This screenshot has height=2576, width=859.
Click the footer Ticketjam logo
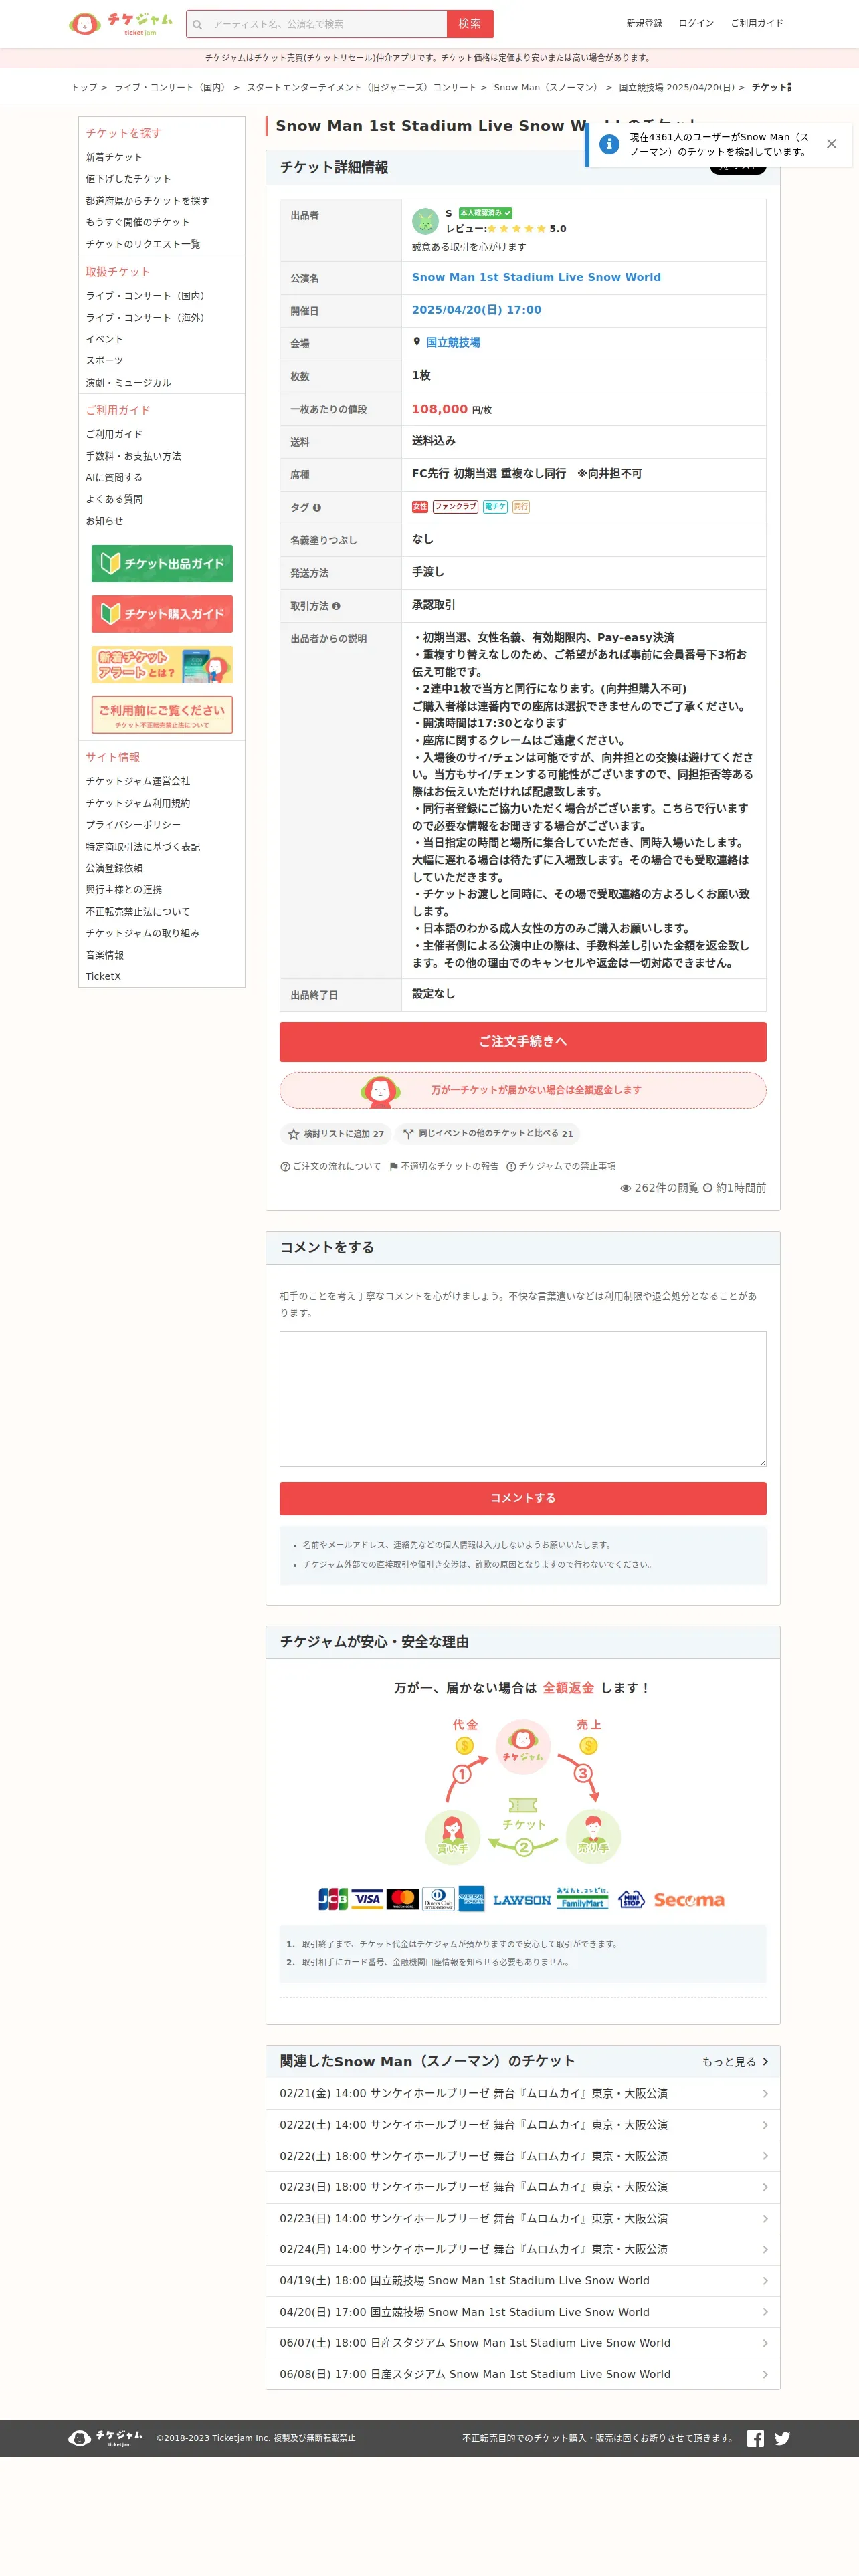click(x=105, y=2438)
